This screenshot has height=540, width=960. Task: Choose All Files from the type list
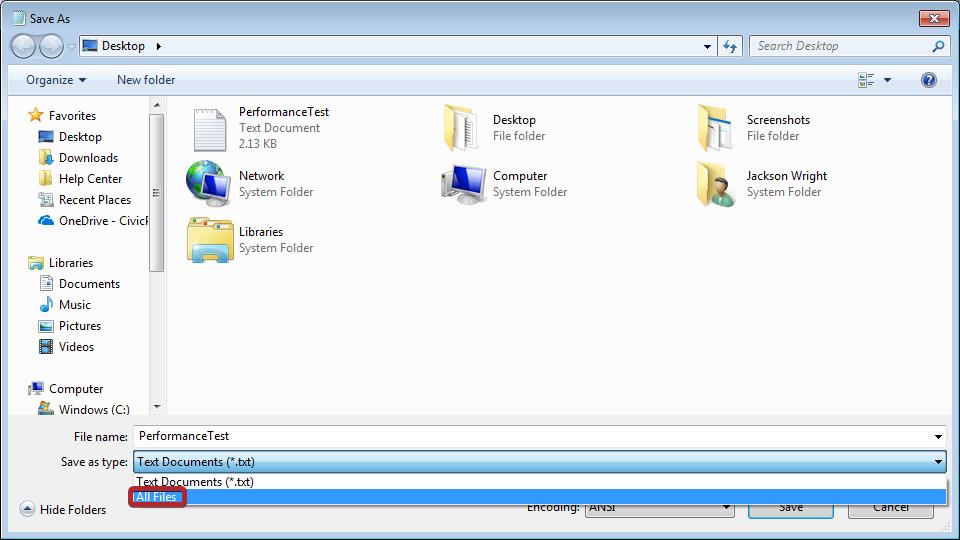click(x=539, y=497)
